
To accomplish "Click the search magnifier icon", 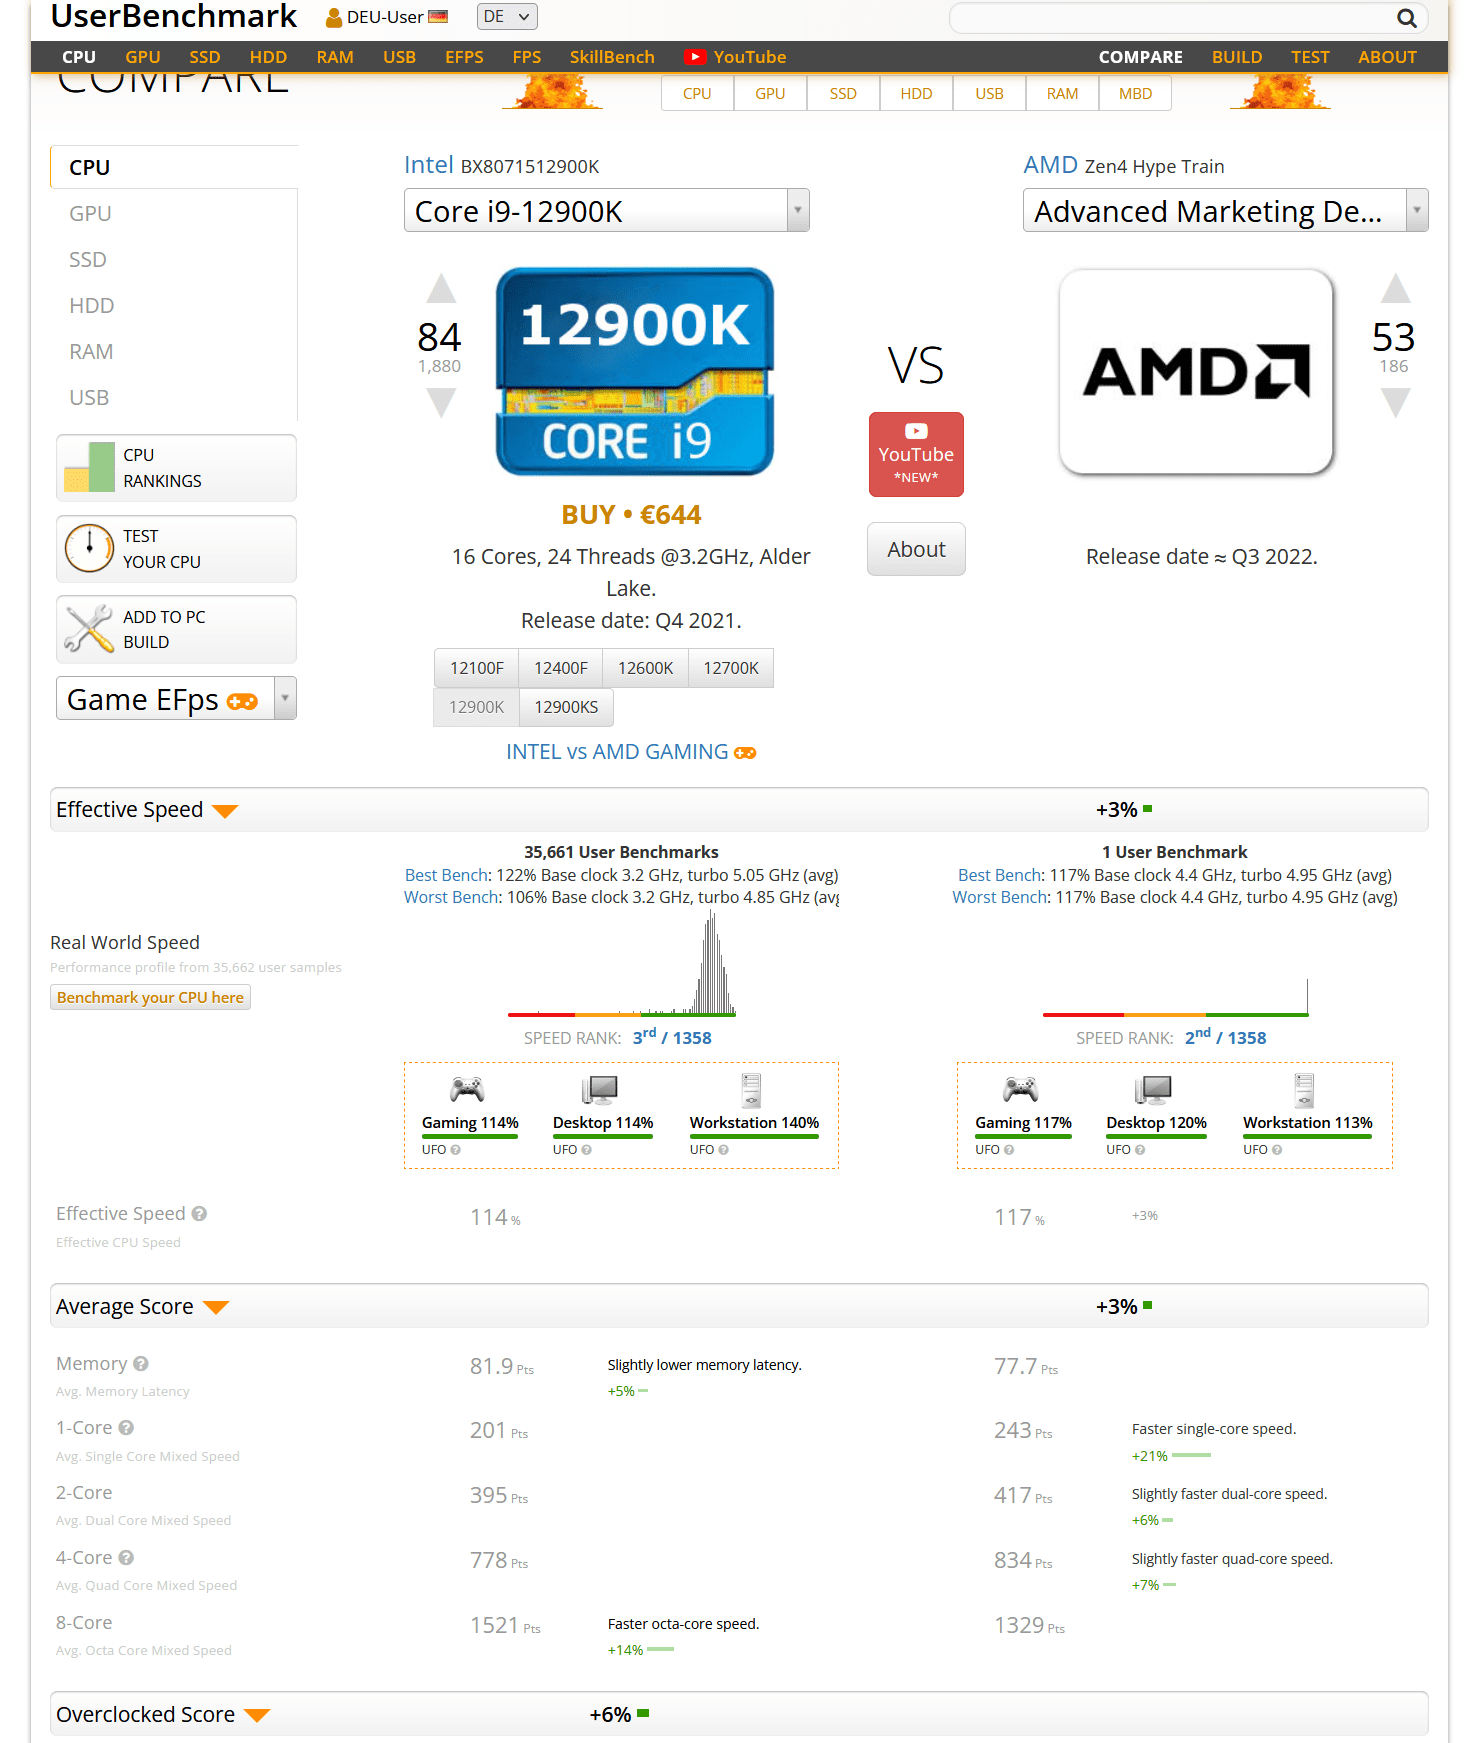I will click(x=1406, y=18).
